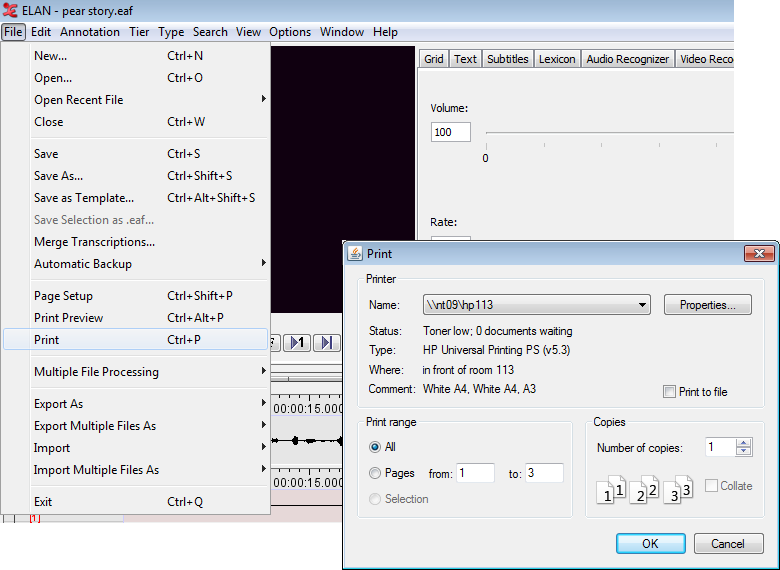Select the Selection print range radio button
780x570 pixels.
[x=375, y=498]
